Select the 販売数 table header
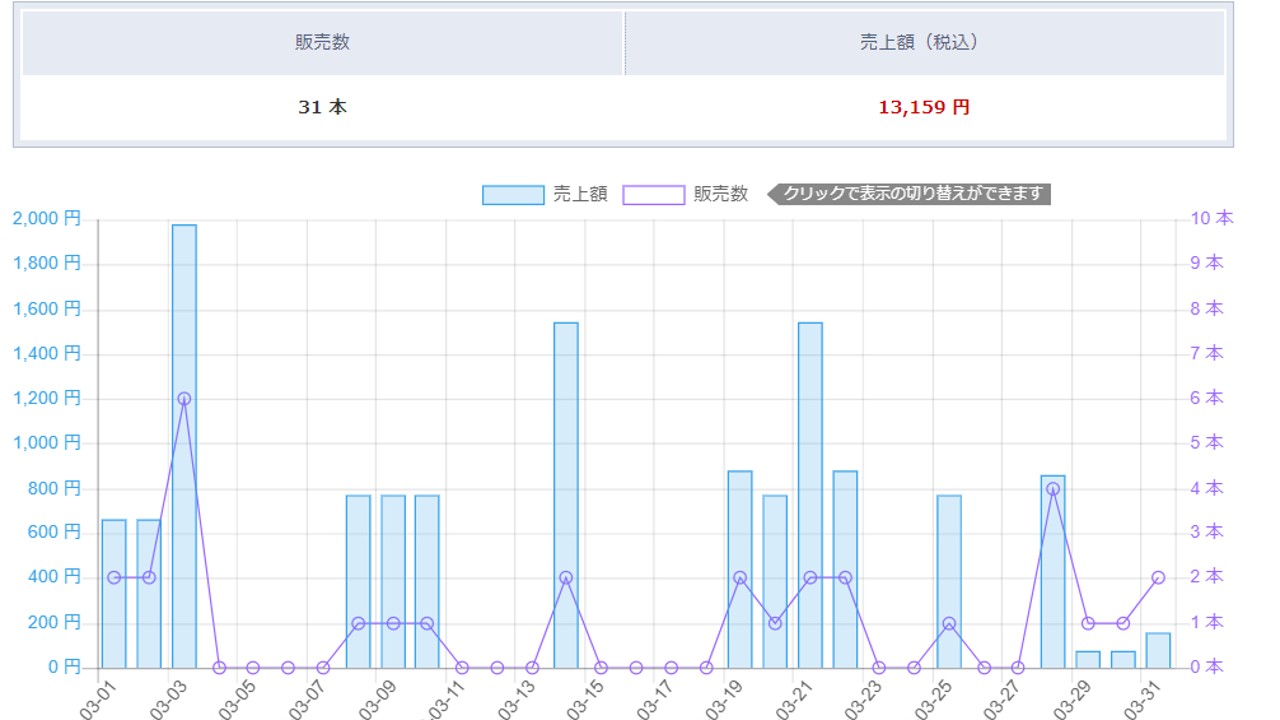This screenshot has width=1280, height=720. tap(322, 43)
